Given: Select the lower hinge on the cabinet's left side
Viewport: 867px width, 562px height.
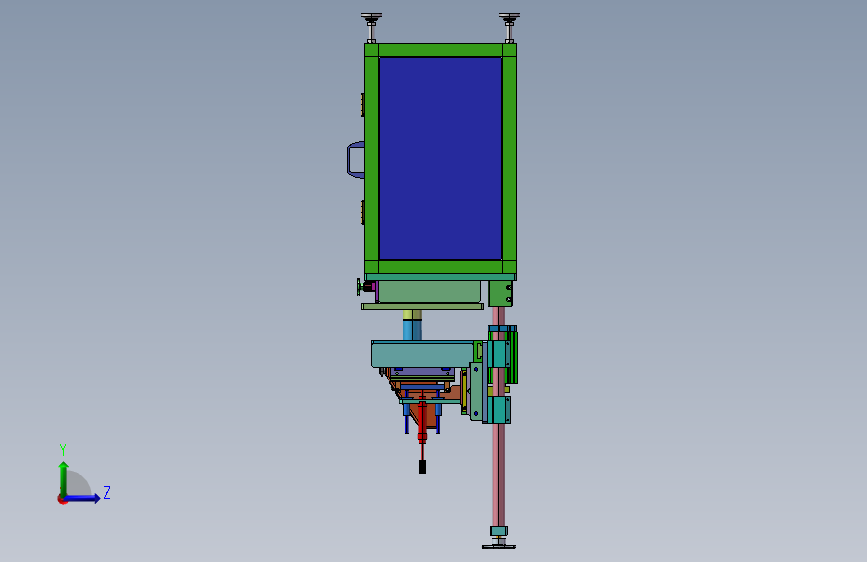Looking at the screenshot, I should (x=363, y=212).
